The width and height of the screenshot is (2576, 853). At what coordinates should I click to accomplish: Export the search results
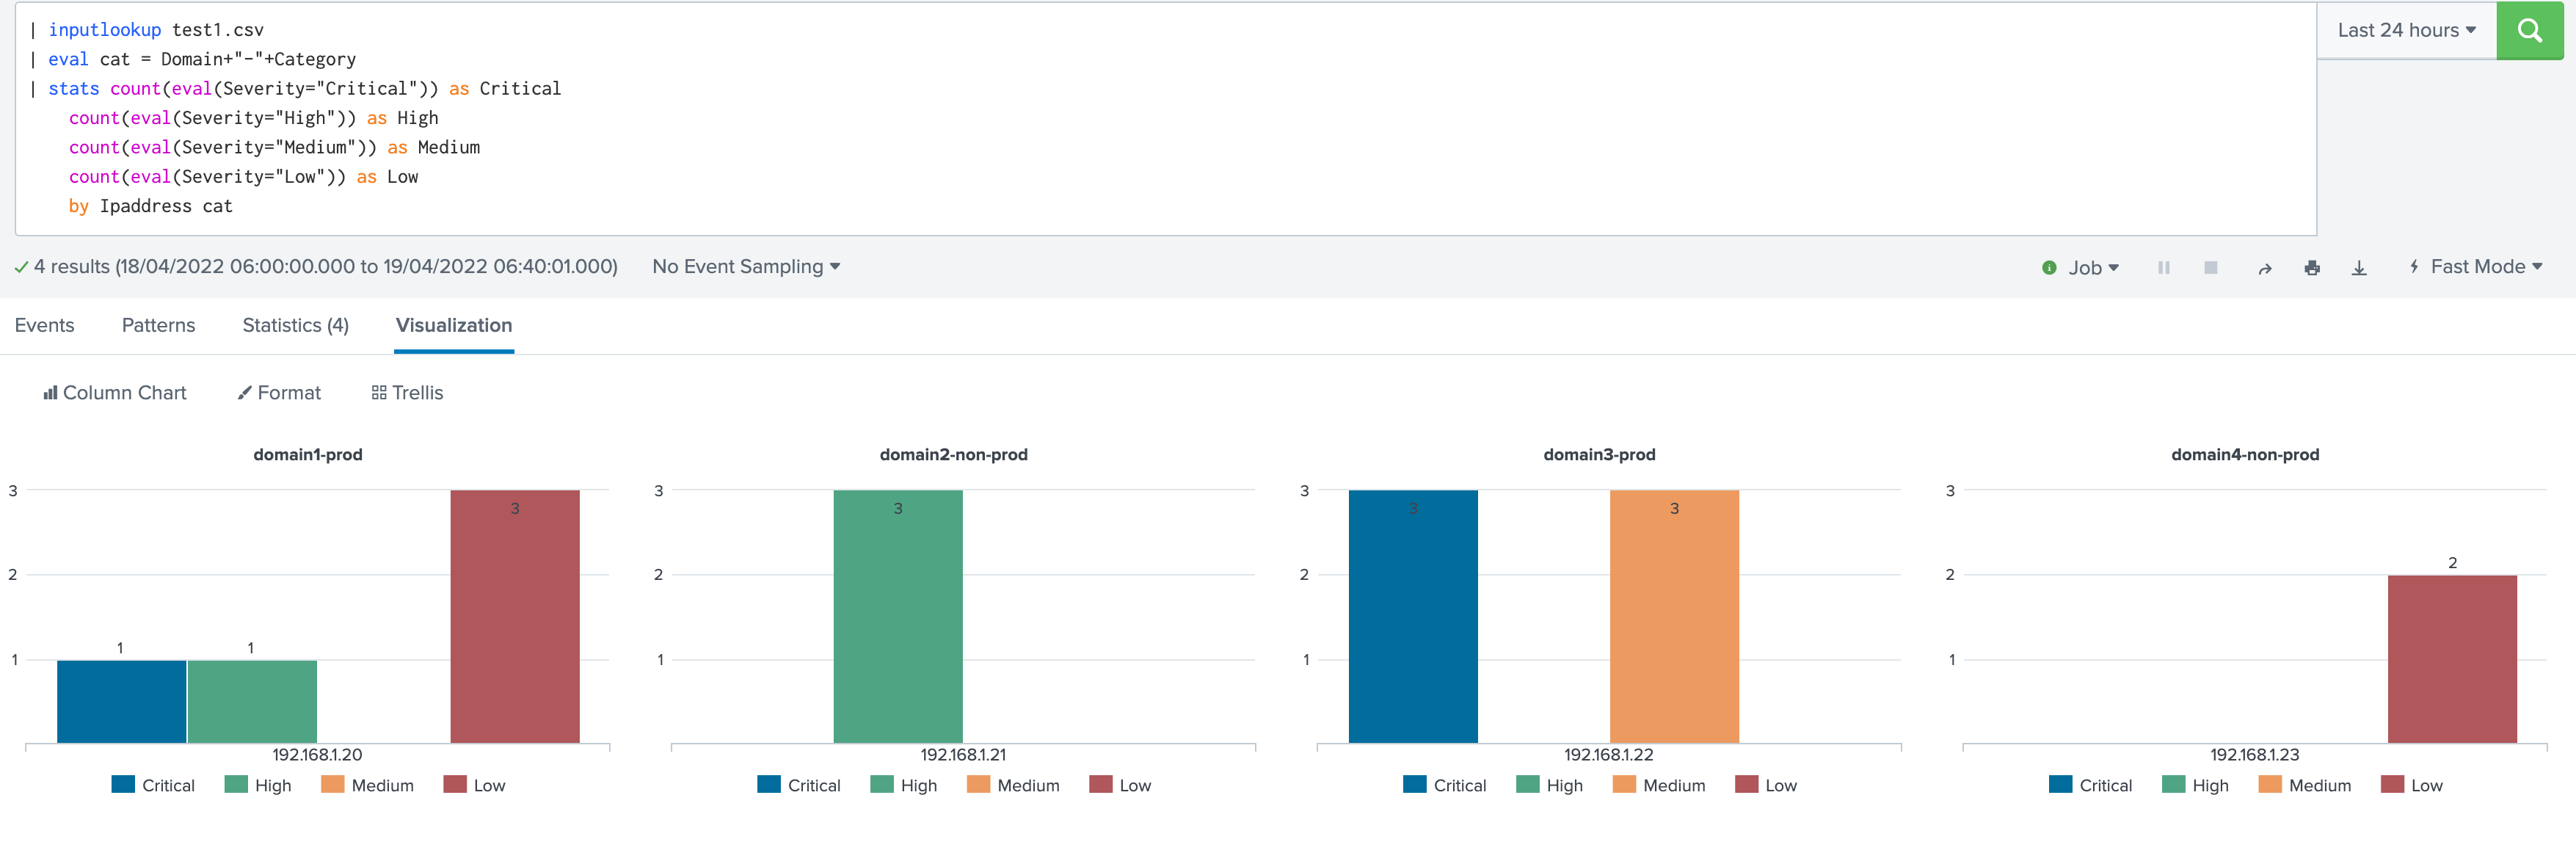[2359, 267]
